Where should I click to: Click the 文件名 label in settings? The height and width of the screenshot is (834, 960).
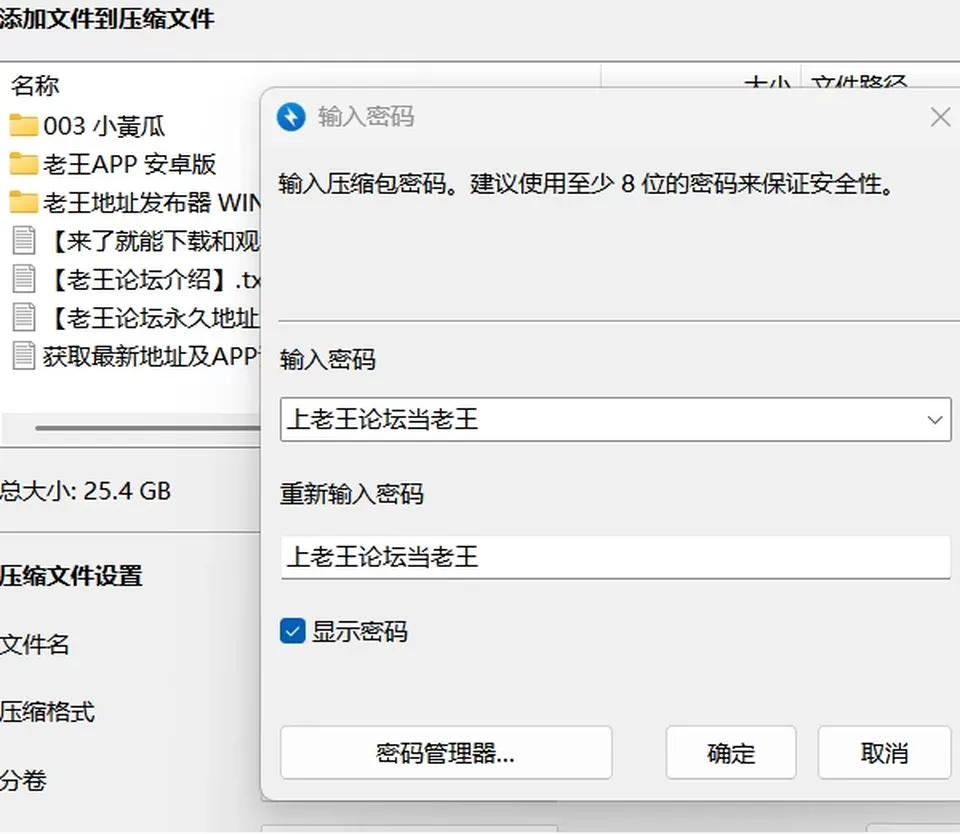34,644
